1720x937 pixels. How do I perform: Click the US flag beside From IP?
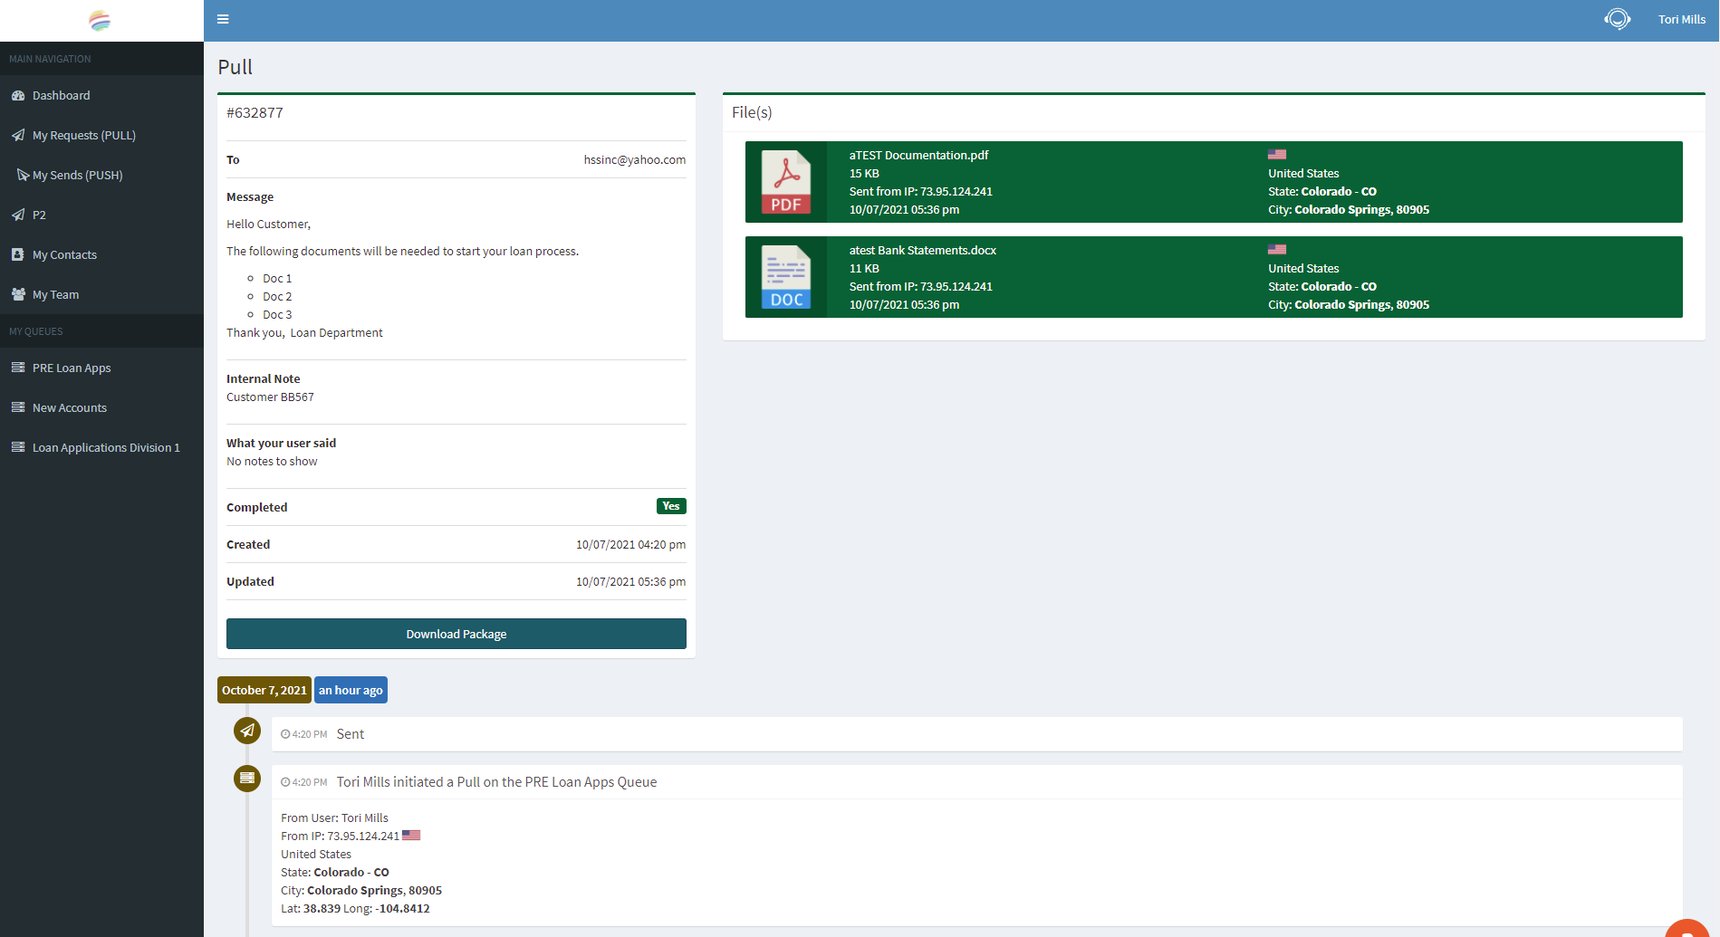(x=411, y=835)
